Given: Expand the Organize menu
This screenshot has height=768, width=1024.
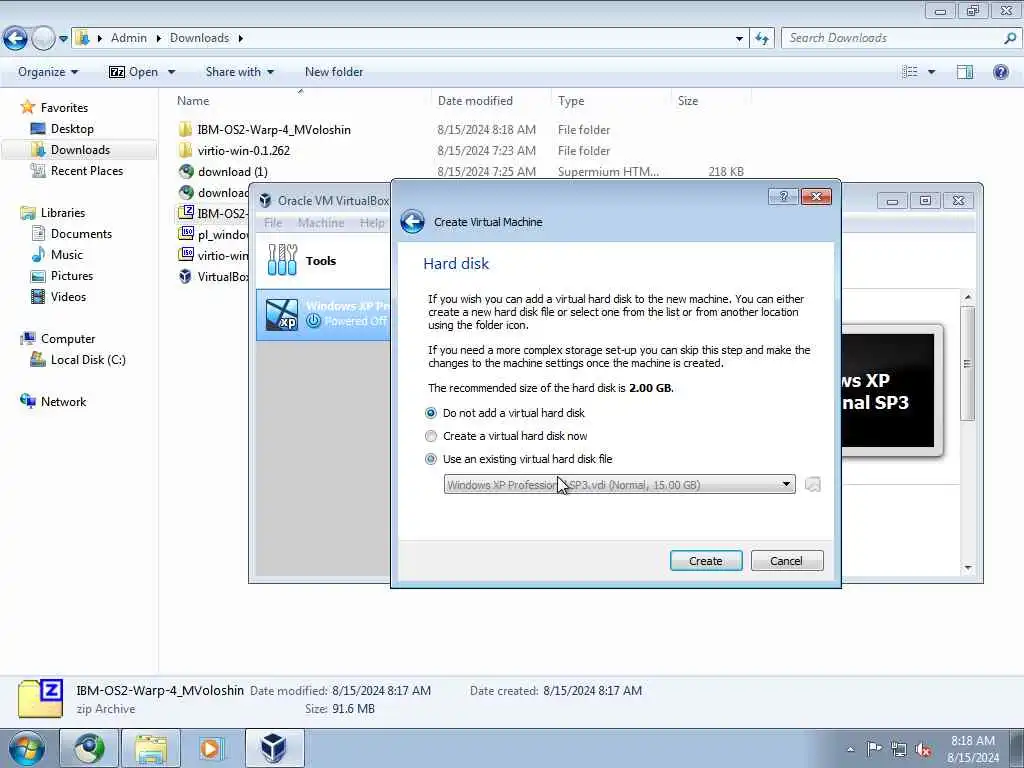Looking at the screenshot, I should pyautogui.click(x=48, y=72).
